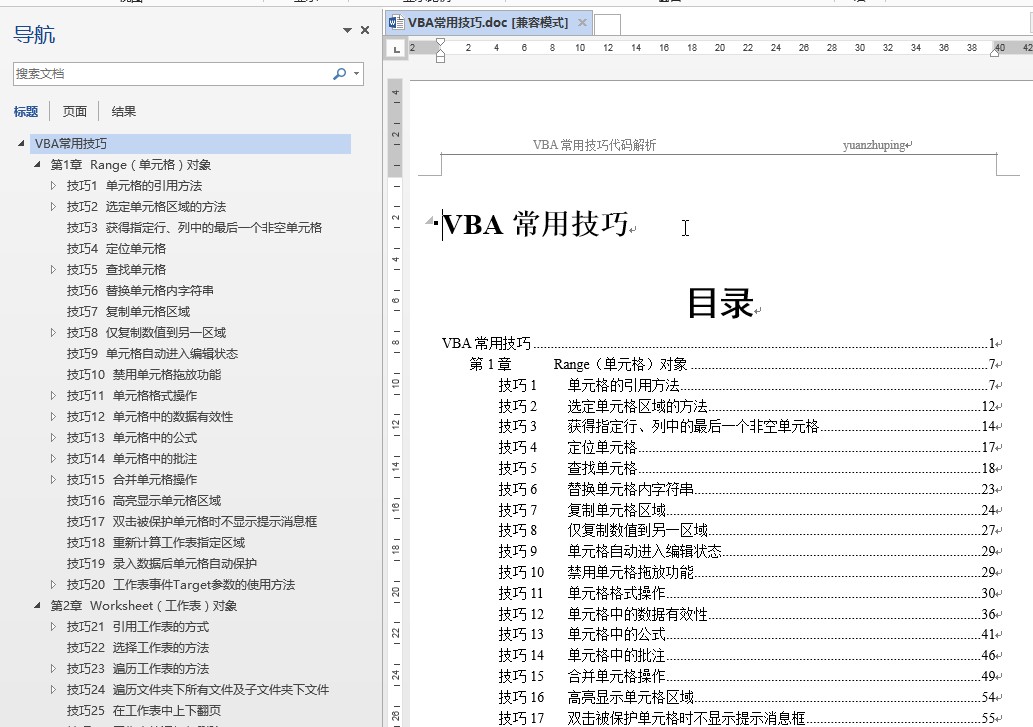The image size is (1033, 727).
Task: Collapse the 第2章 Worksheet（工作表）对象 heading
Action: [38, 606]
